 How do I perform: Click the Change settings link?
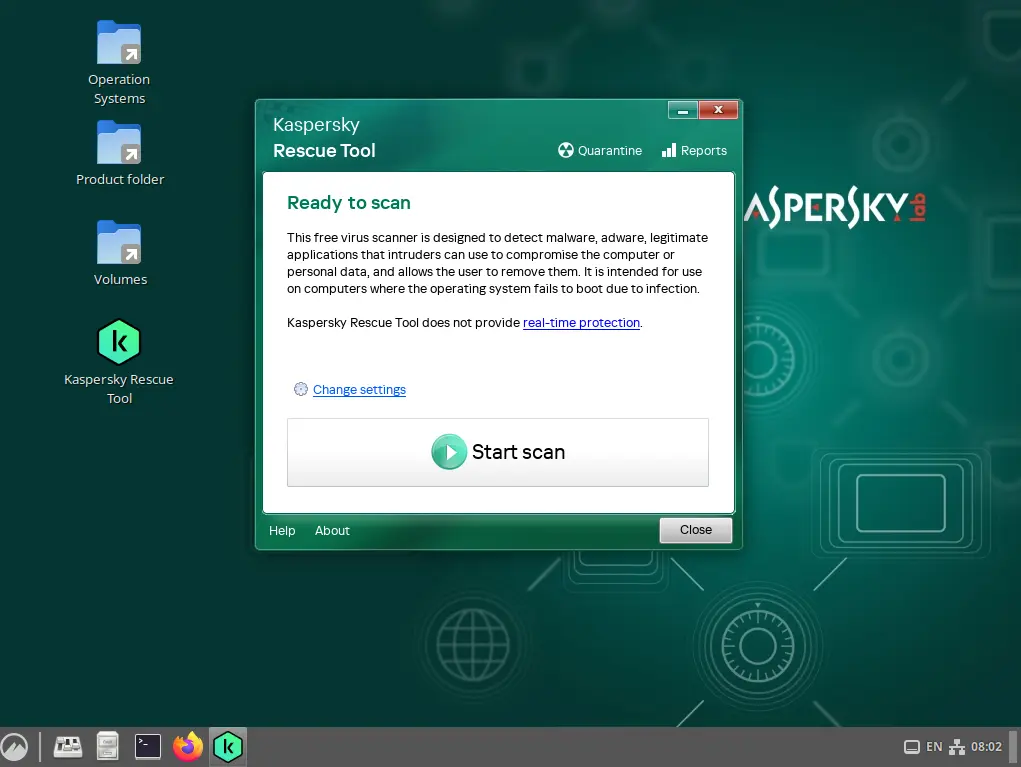click(x=359, y=390)
